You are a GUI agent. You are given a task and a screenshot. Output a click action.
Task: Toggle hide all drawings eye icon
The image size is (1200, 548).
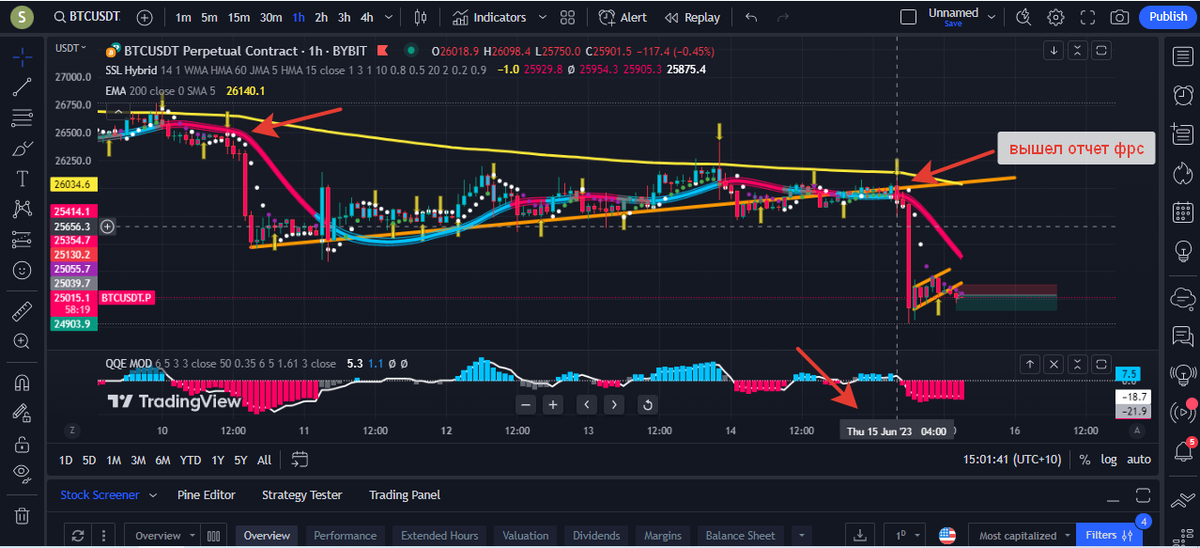[x=22, y=474]
